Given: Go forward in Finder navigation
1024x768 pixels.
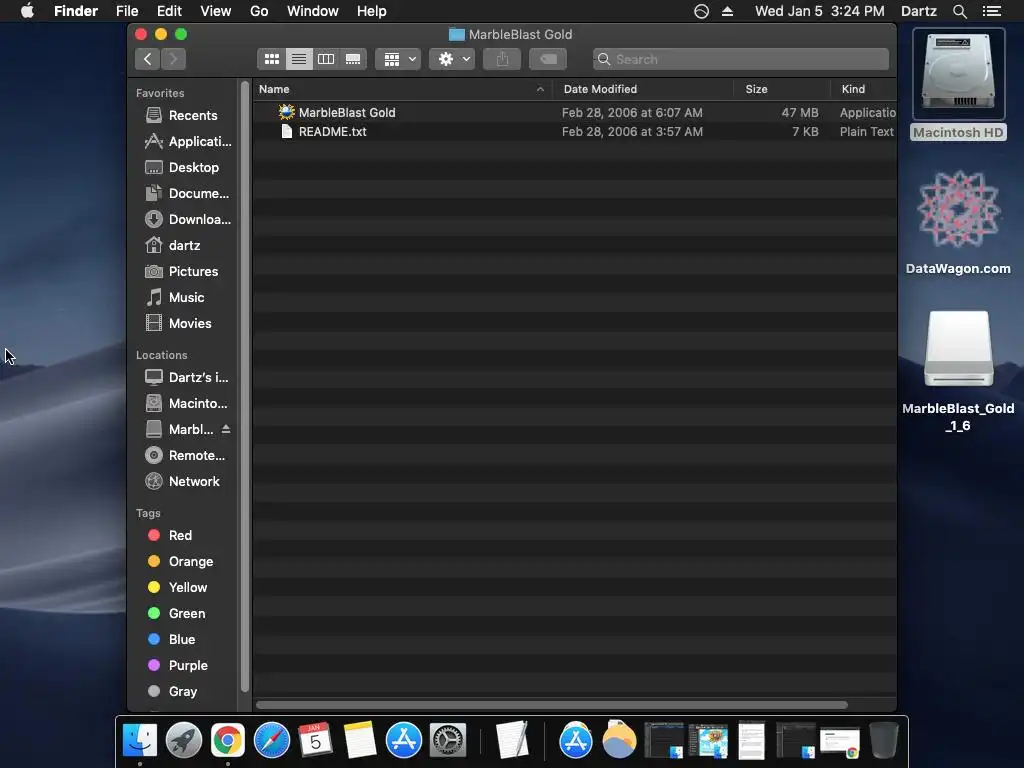Looking at the screenshot, I should (x=174, y=59).
